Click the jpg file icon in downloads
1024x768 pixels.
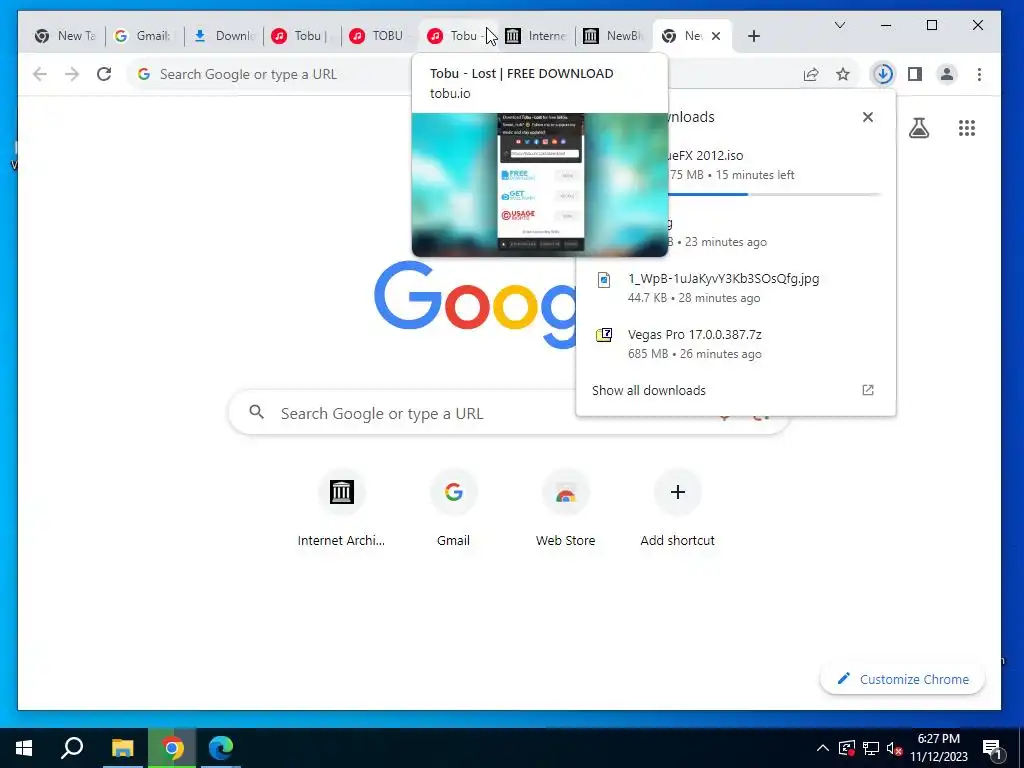[x=604, y=280]
